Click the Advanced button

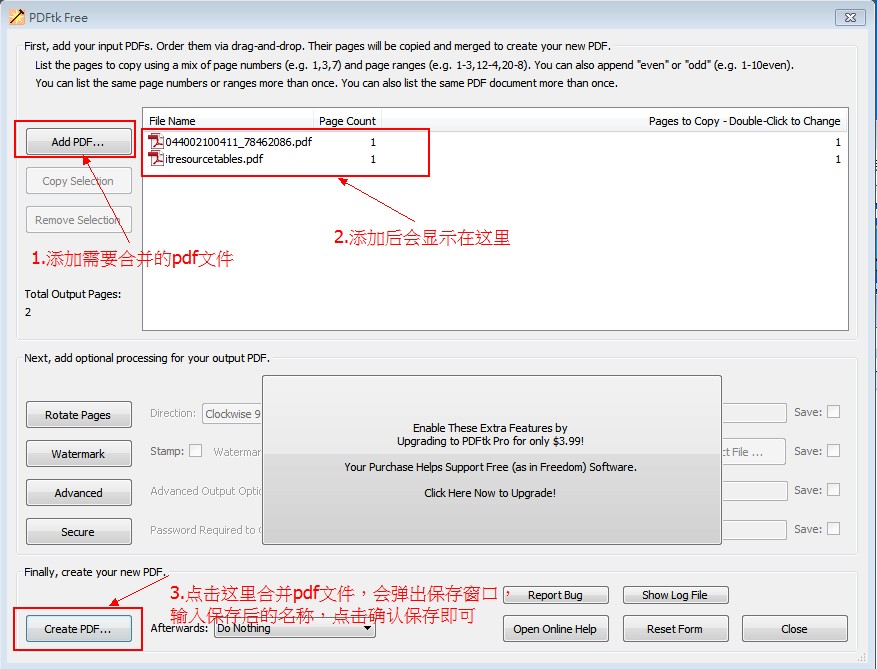(78, 493)
